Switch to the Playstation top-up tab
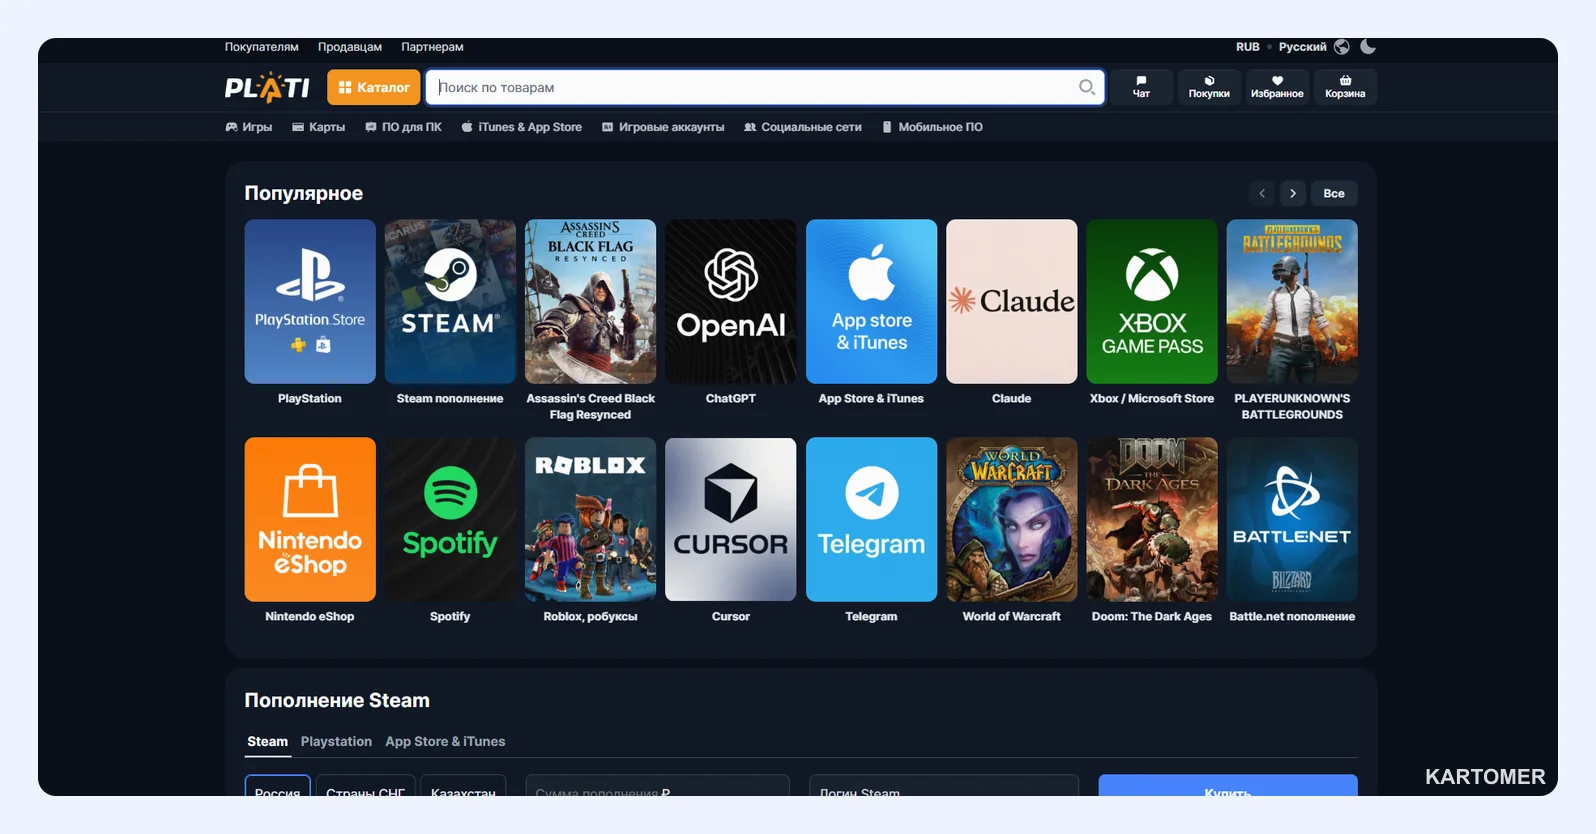Image resolution: width=1596 pixels, height=834 pixels. coord(336,741)
